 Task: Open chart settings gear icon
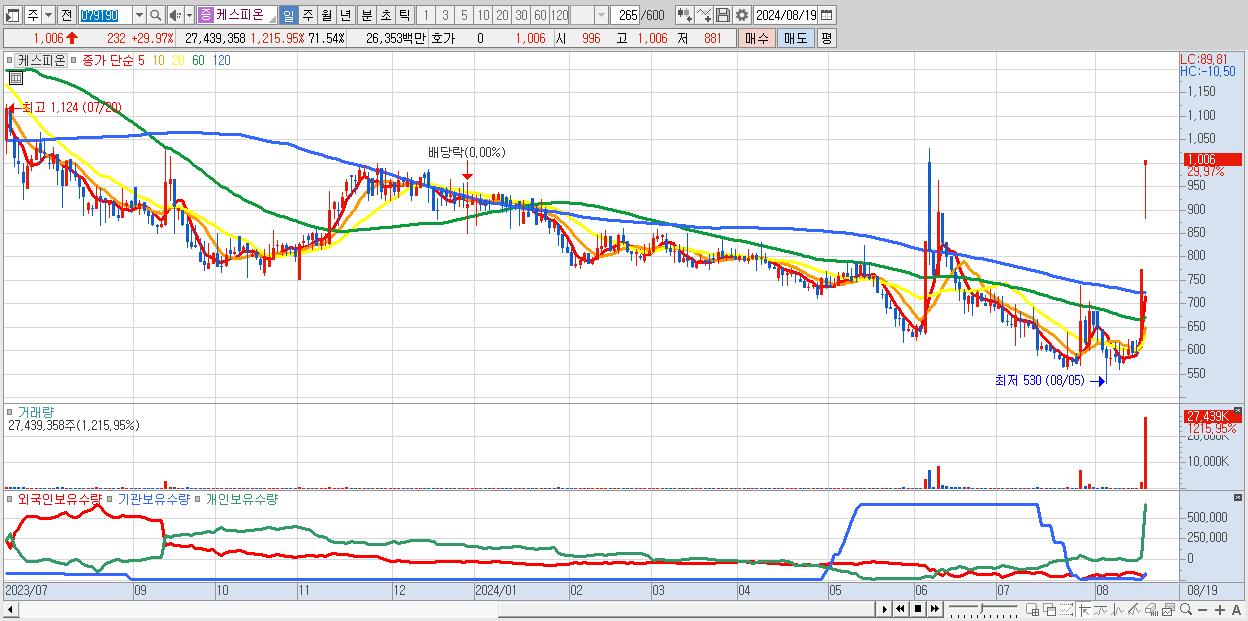coord(742,15)
